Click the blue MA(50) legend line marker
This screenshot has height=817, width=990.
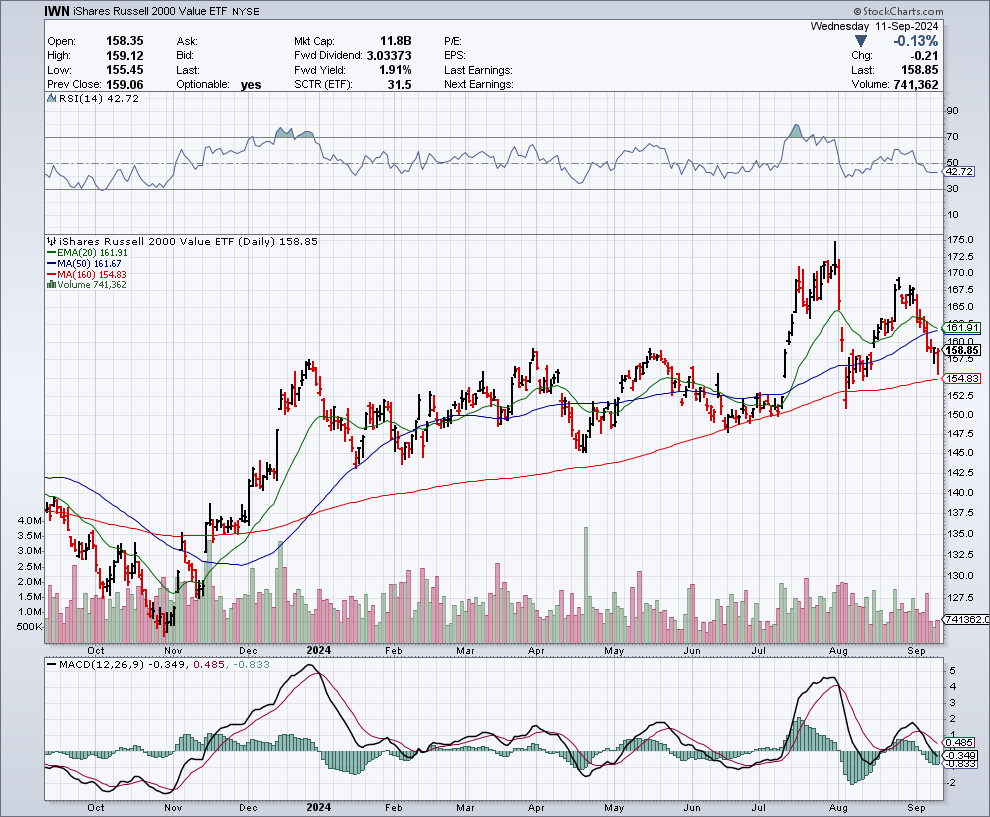51,263
